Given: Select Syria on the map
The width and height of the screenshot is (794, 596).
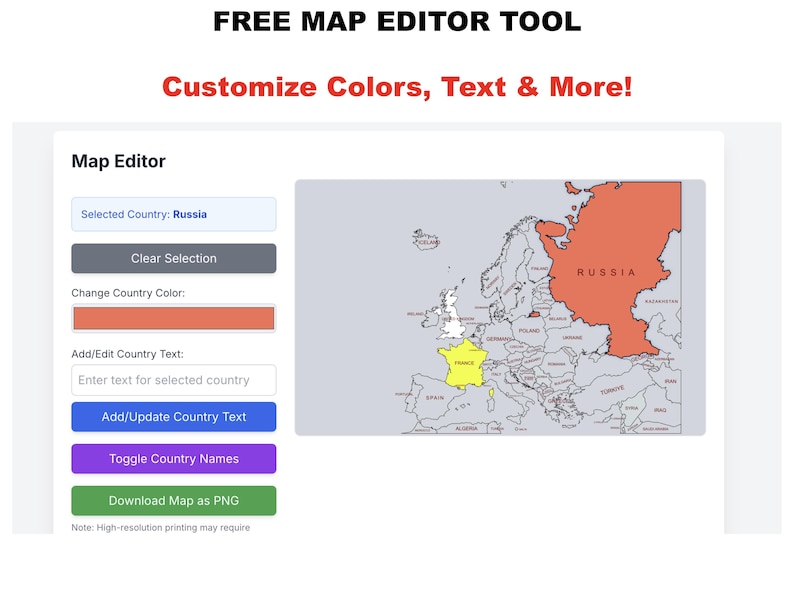Looking at the screenshot, I should 631,408.
